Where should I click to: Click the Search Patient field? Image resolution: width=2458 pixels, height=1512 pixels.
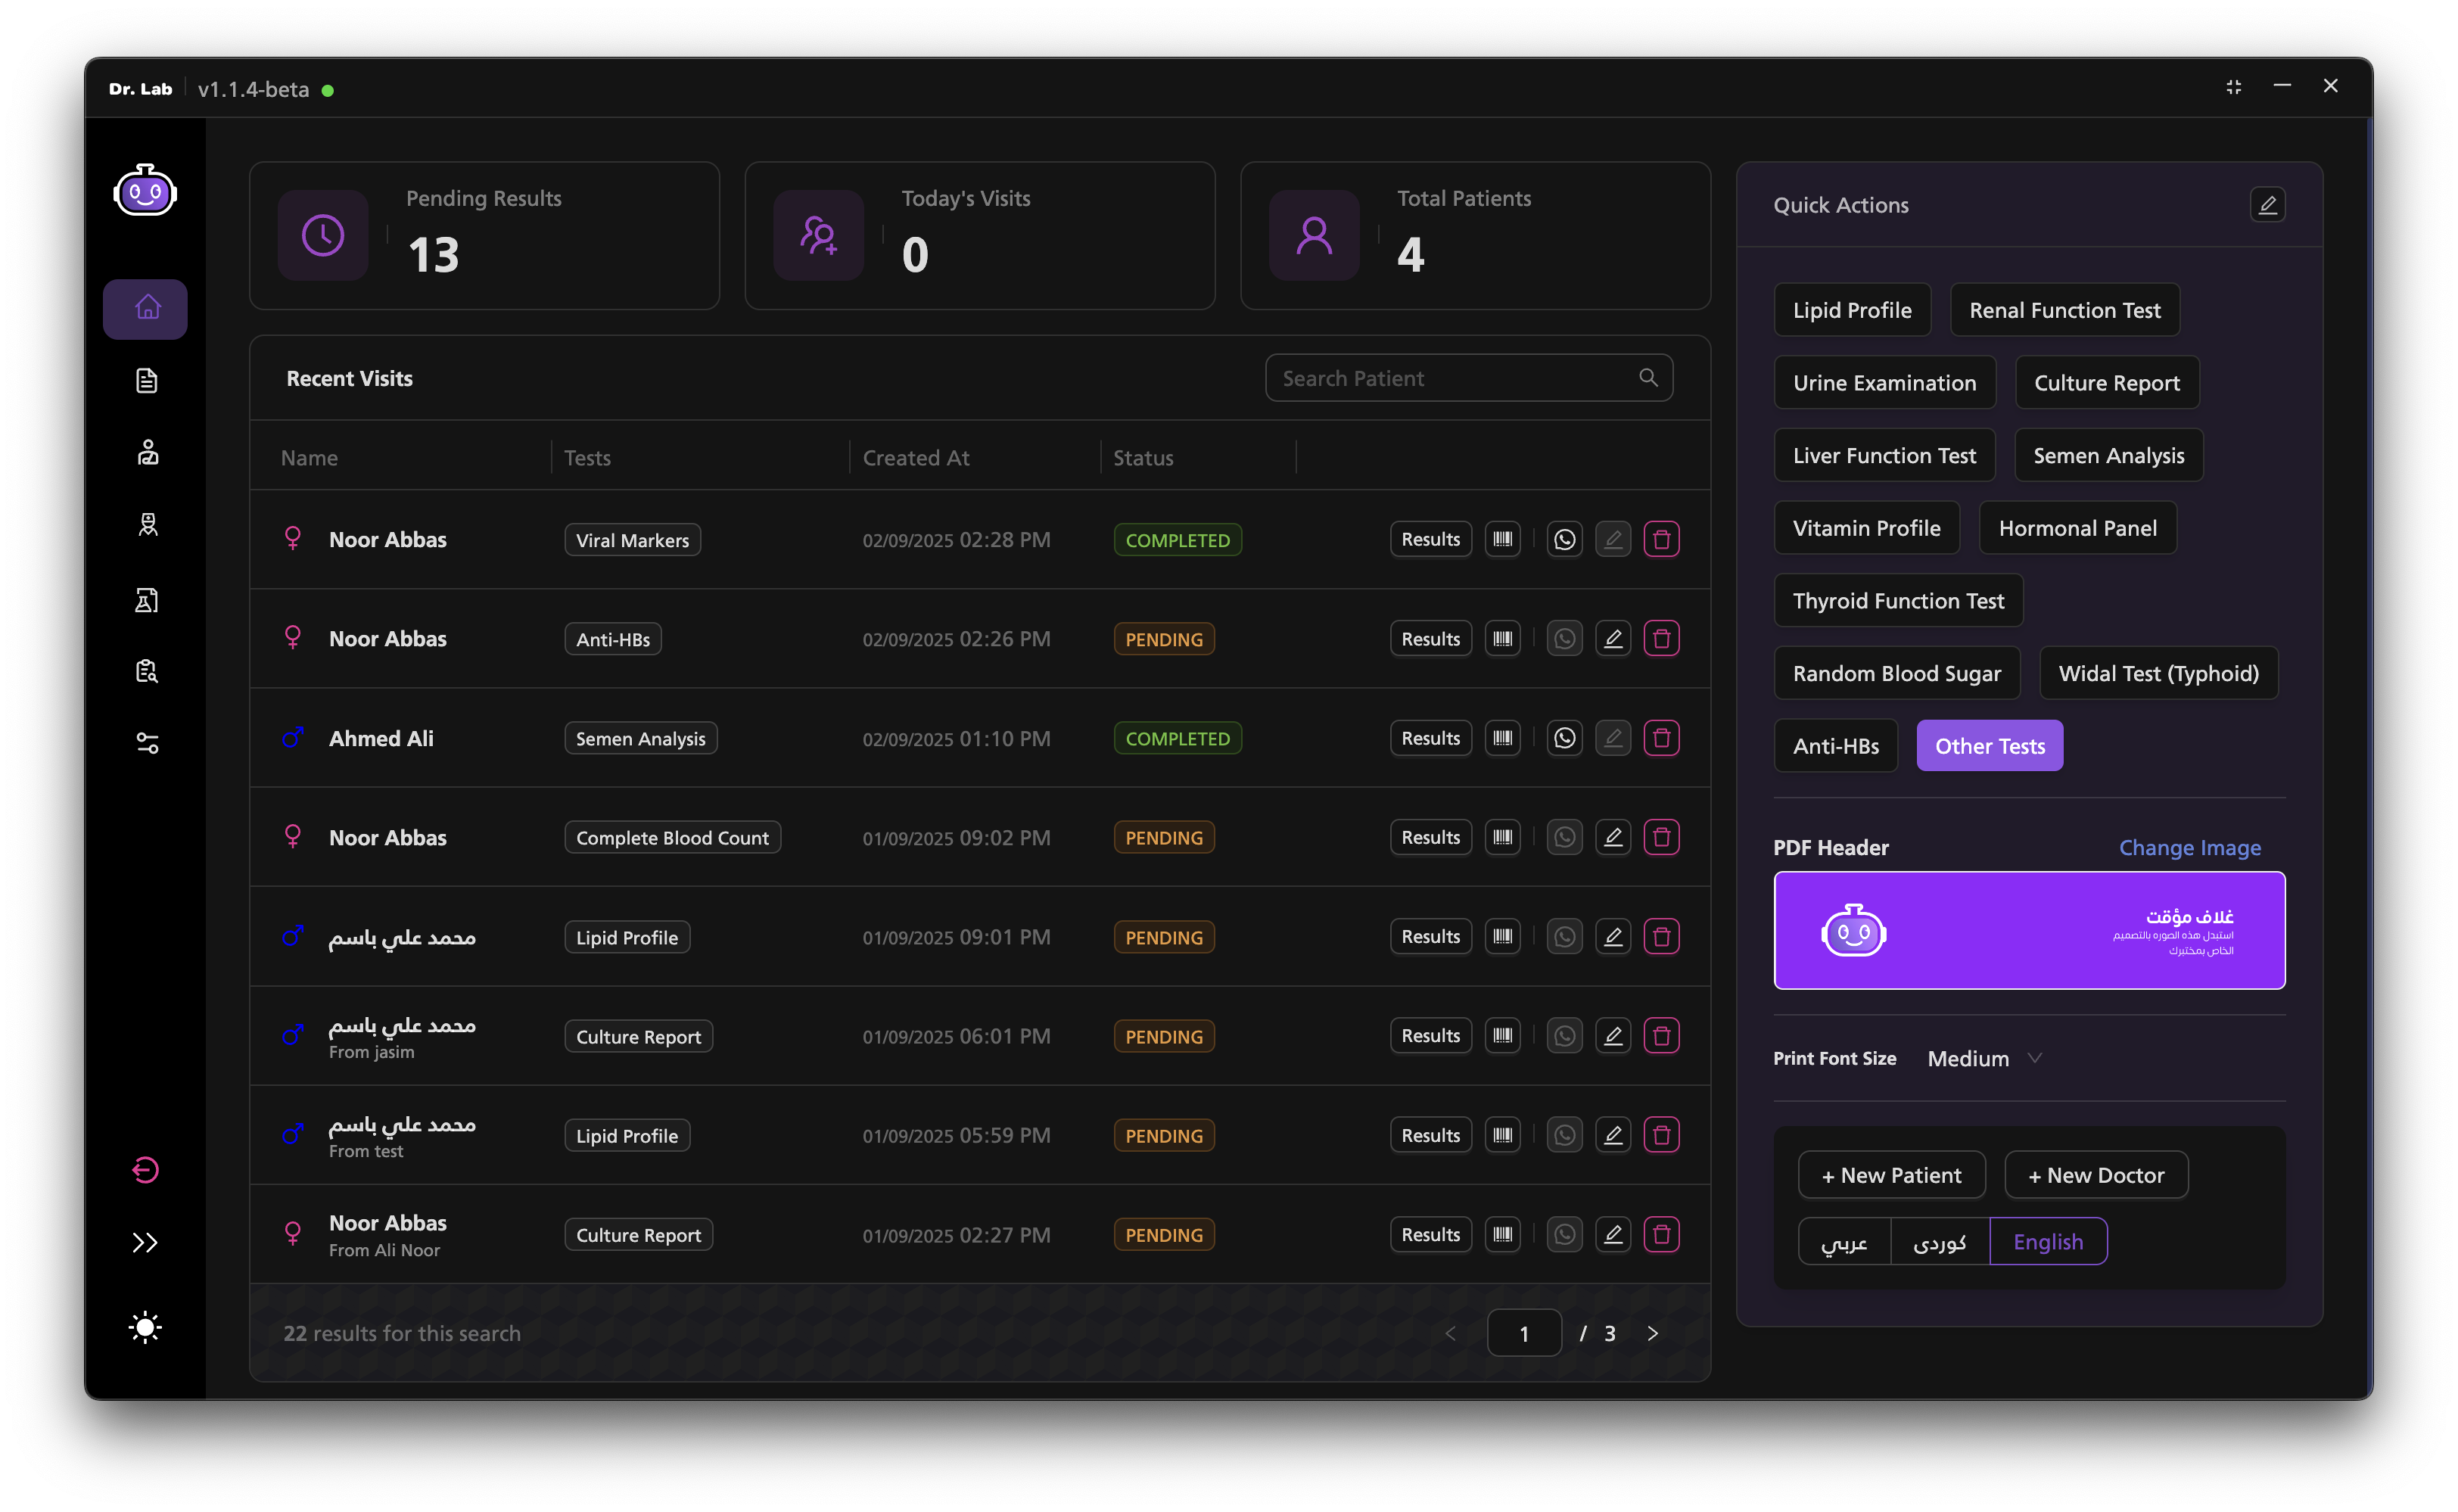tap(1455, 378)
